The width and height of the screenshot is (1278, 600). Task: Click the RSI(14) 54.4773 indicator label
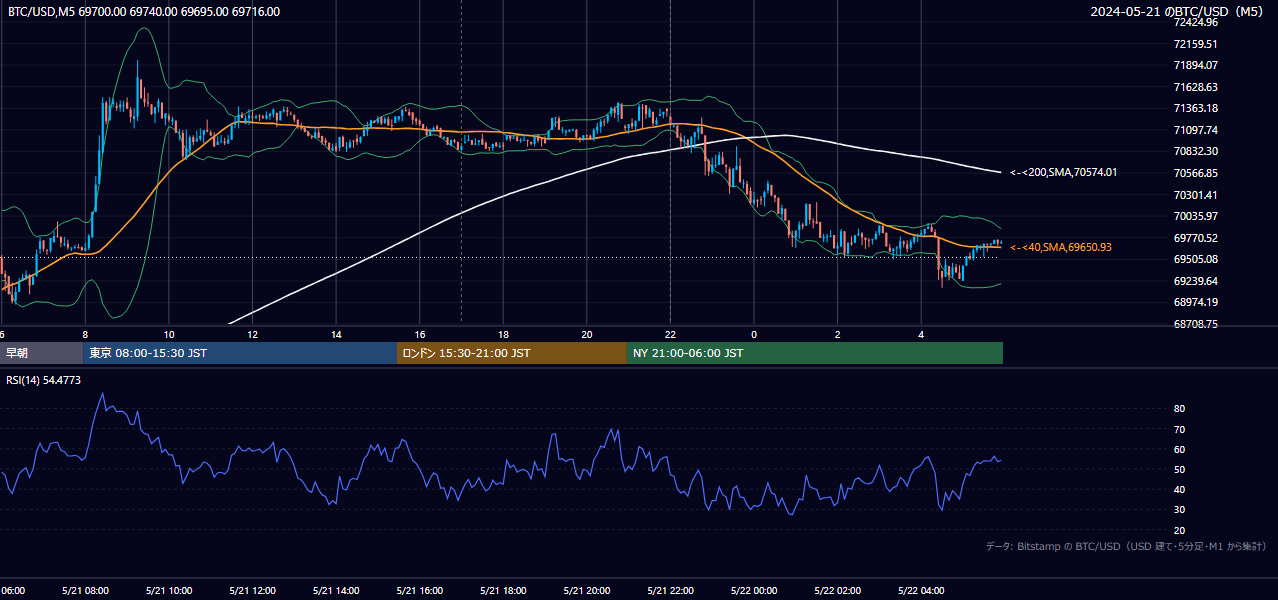coord(43,380)
